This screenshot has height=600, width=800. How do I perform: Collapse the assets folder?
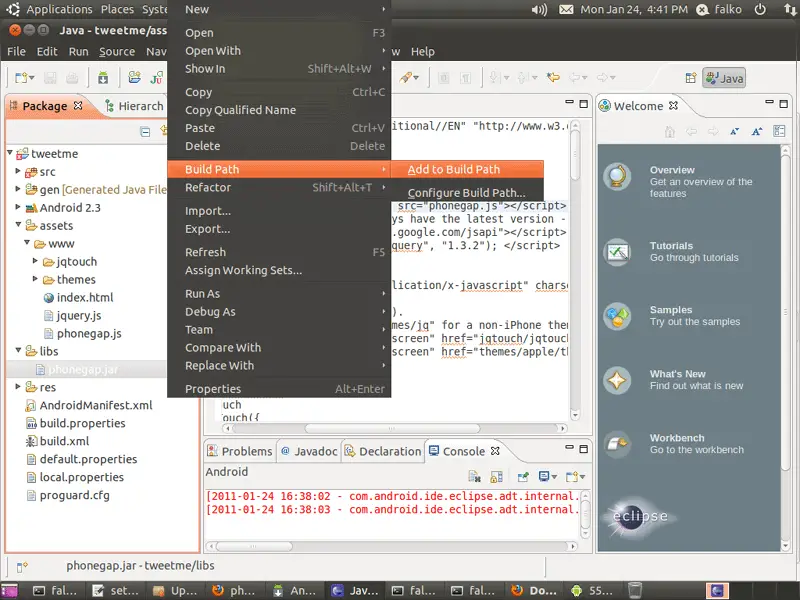point(18,224)
